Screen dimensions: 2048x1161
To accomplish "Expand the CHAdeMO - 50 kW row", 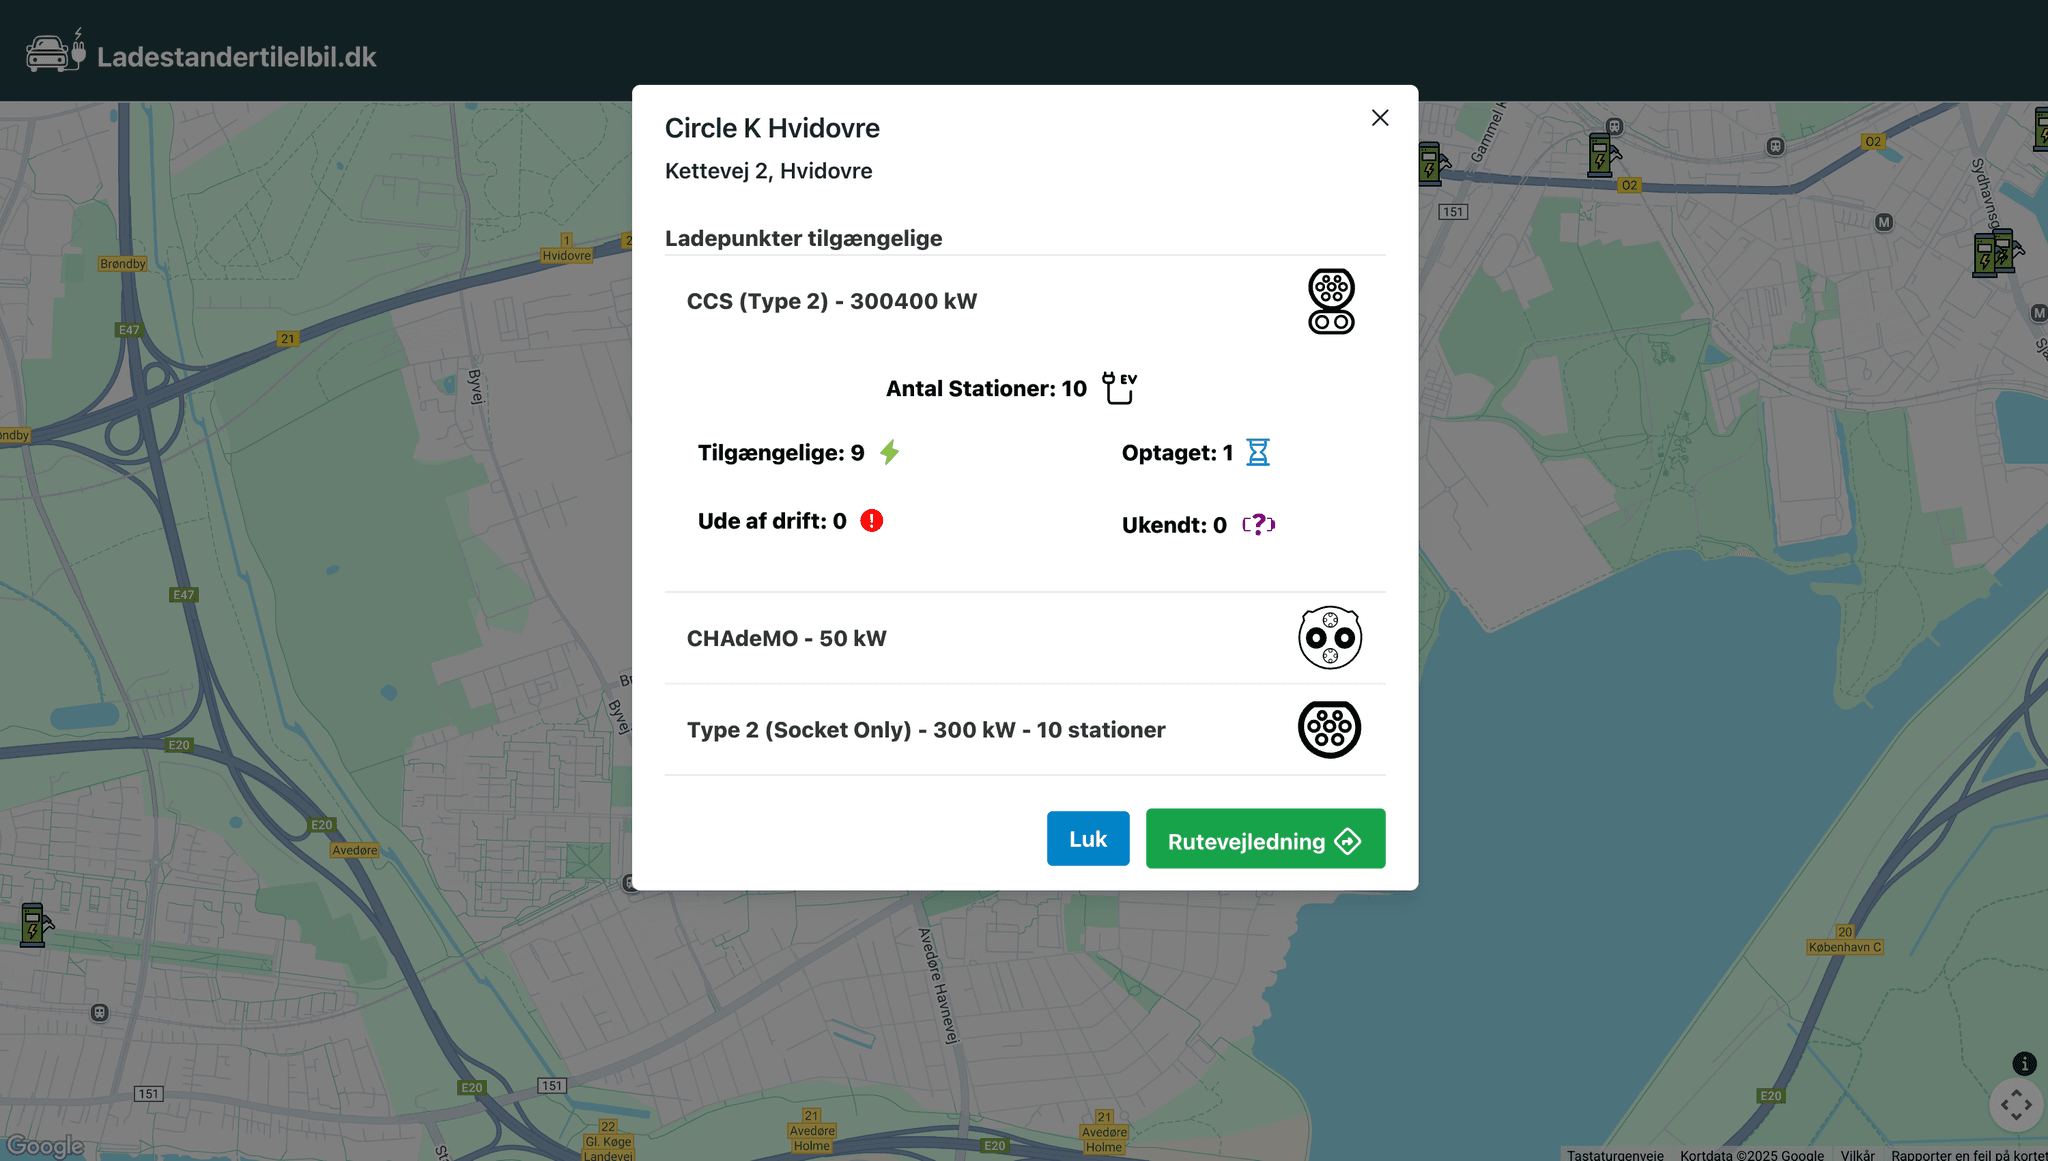I will (x=1025, y=638).
